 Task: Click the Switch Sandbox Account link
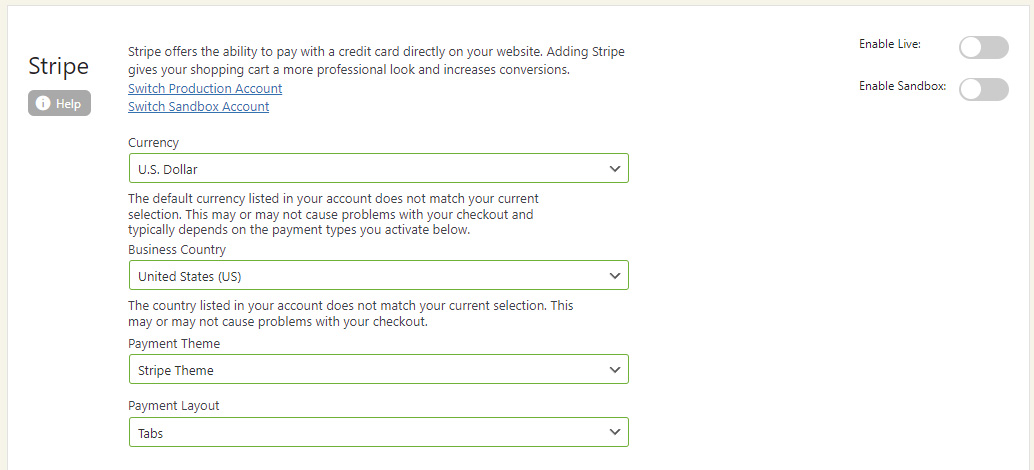[198, 106]
